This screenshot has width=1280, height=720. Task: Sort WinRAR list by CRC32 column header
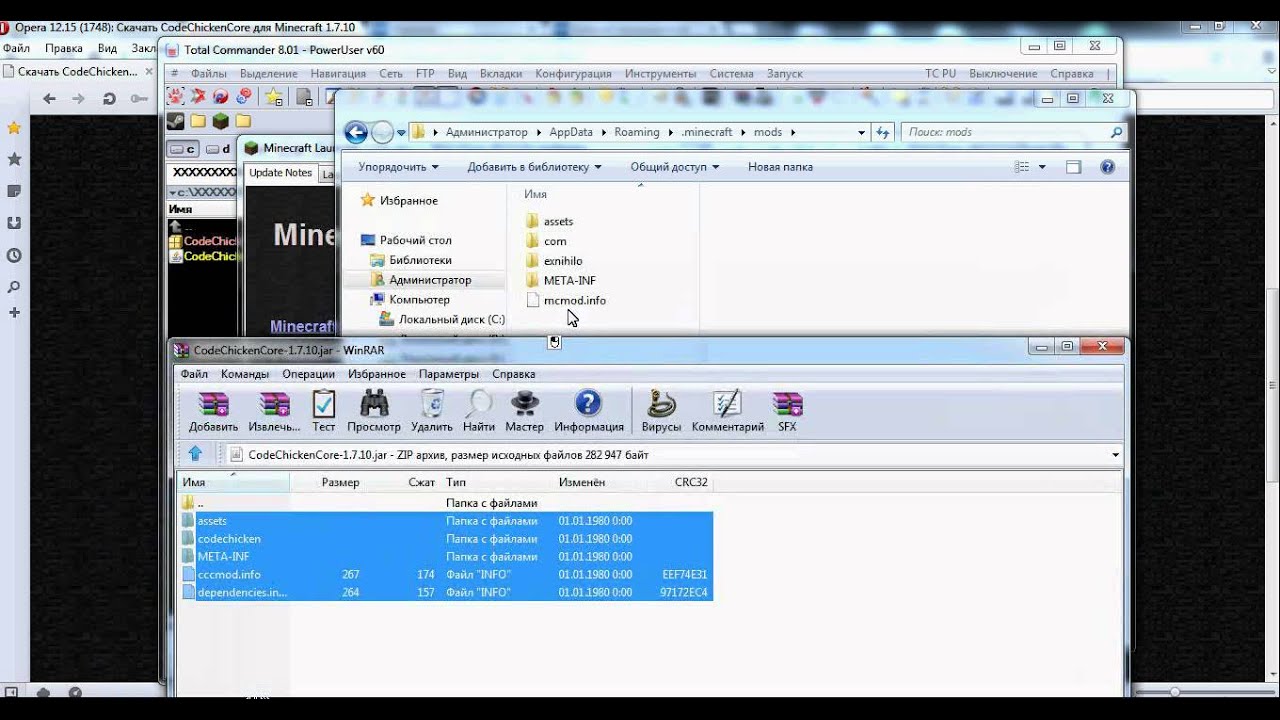coord(691,482)
